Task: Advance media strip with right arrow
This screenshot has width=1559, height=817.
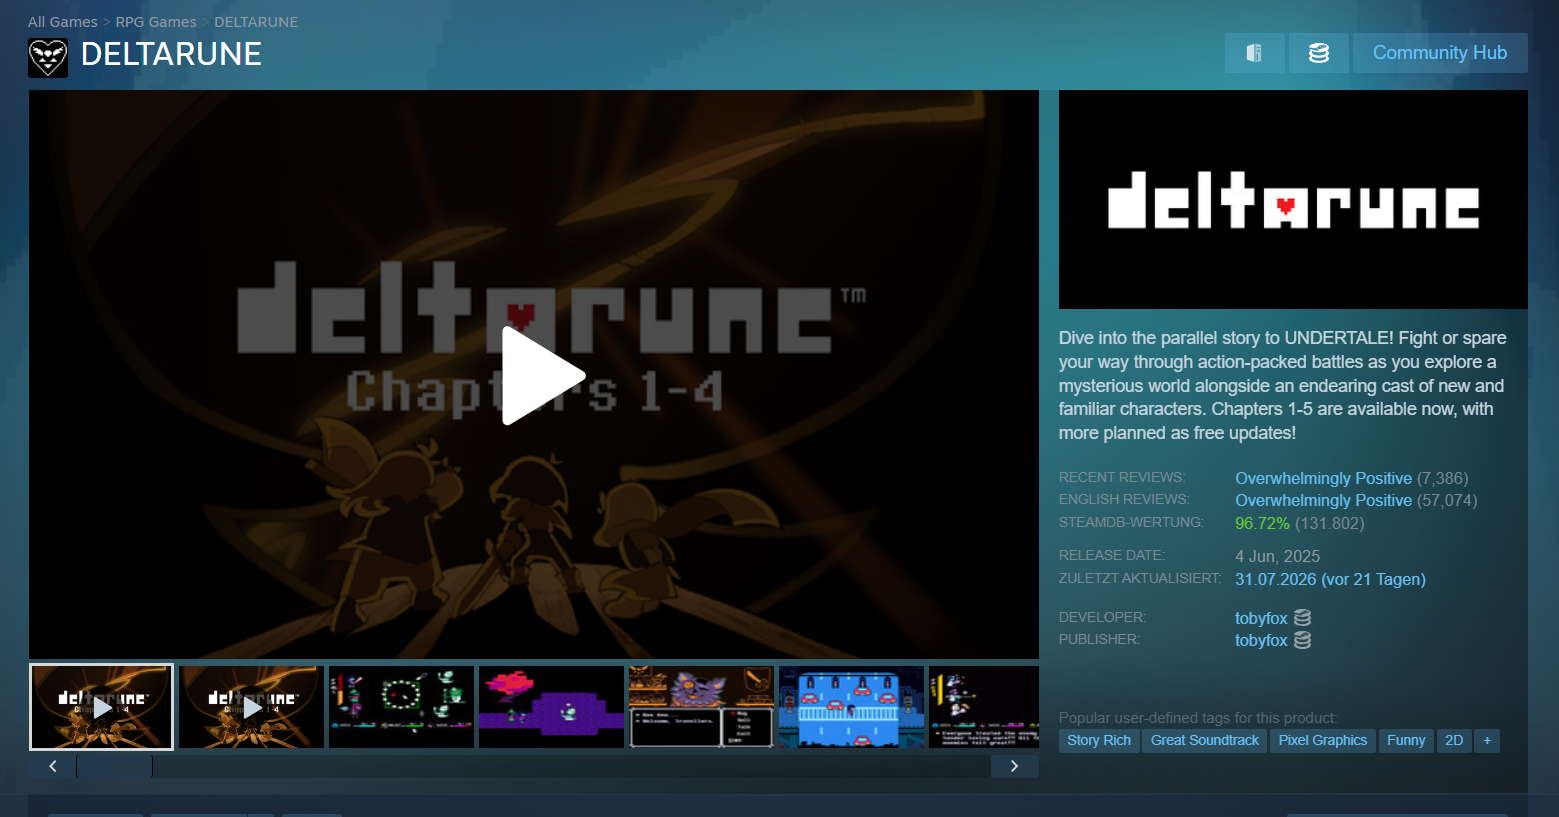Action: tap(1014, 766)
